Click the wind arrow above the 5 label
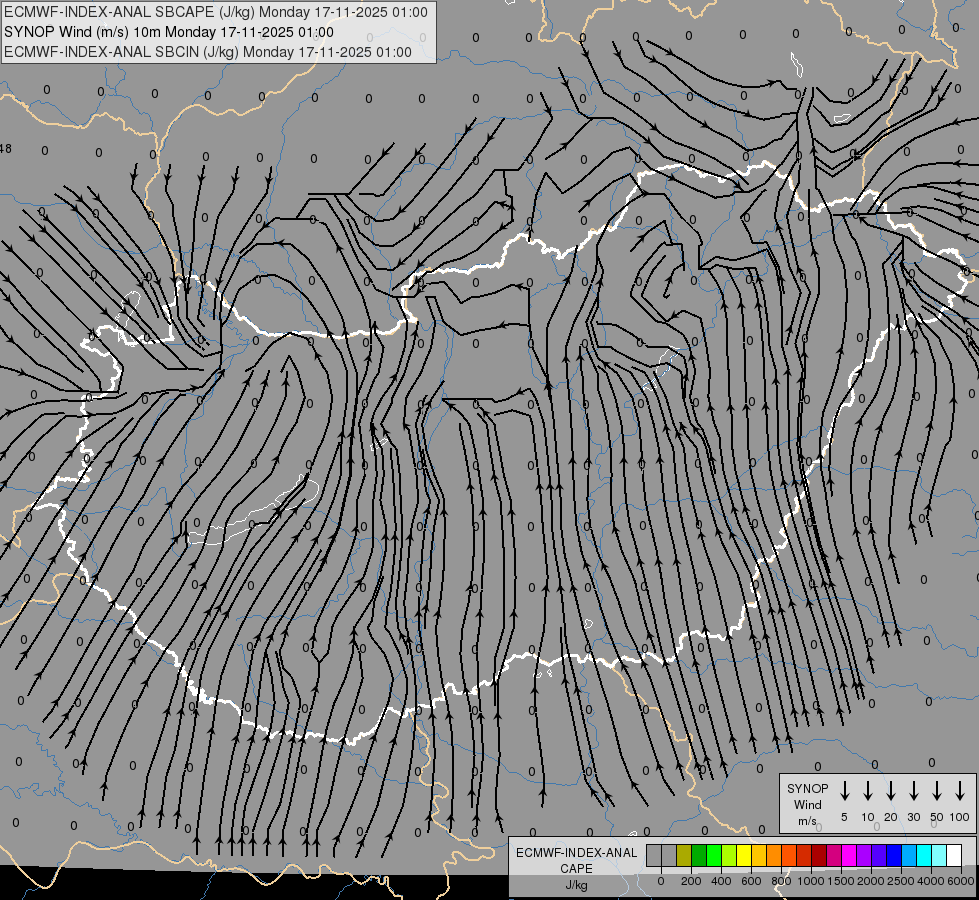979x900 pixels. coord(844,791)
